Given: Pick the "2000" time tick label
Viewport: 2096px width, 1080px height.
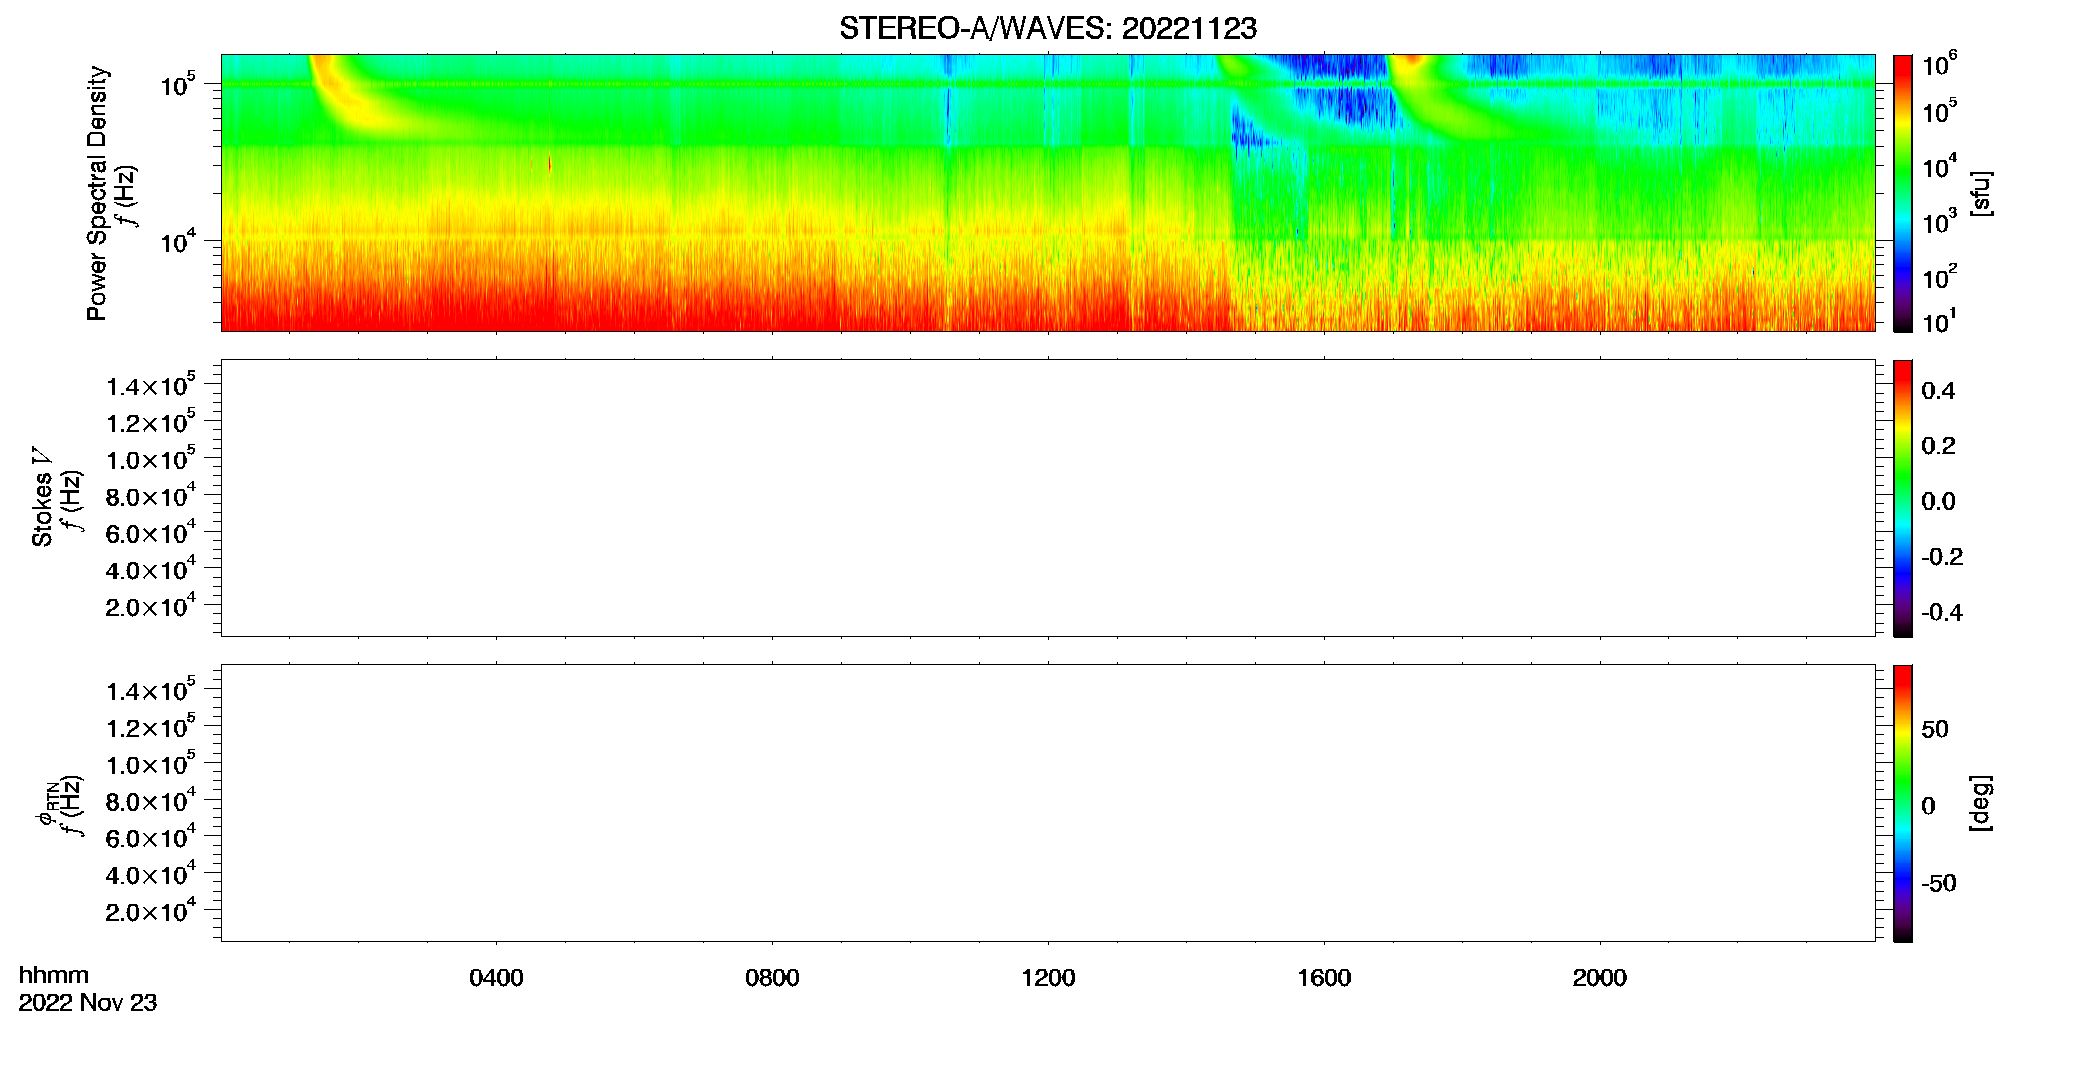Looking at the screenshot, I should pos(1600,978).
